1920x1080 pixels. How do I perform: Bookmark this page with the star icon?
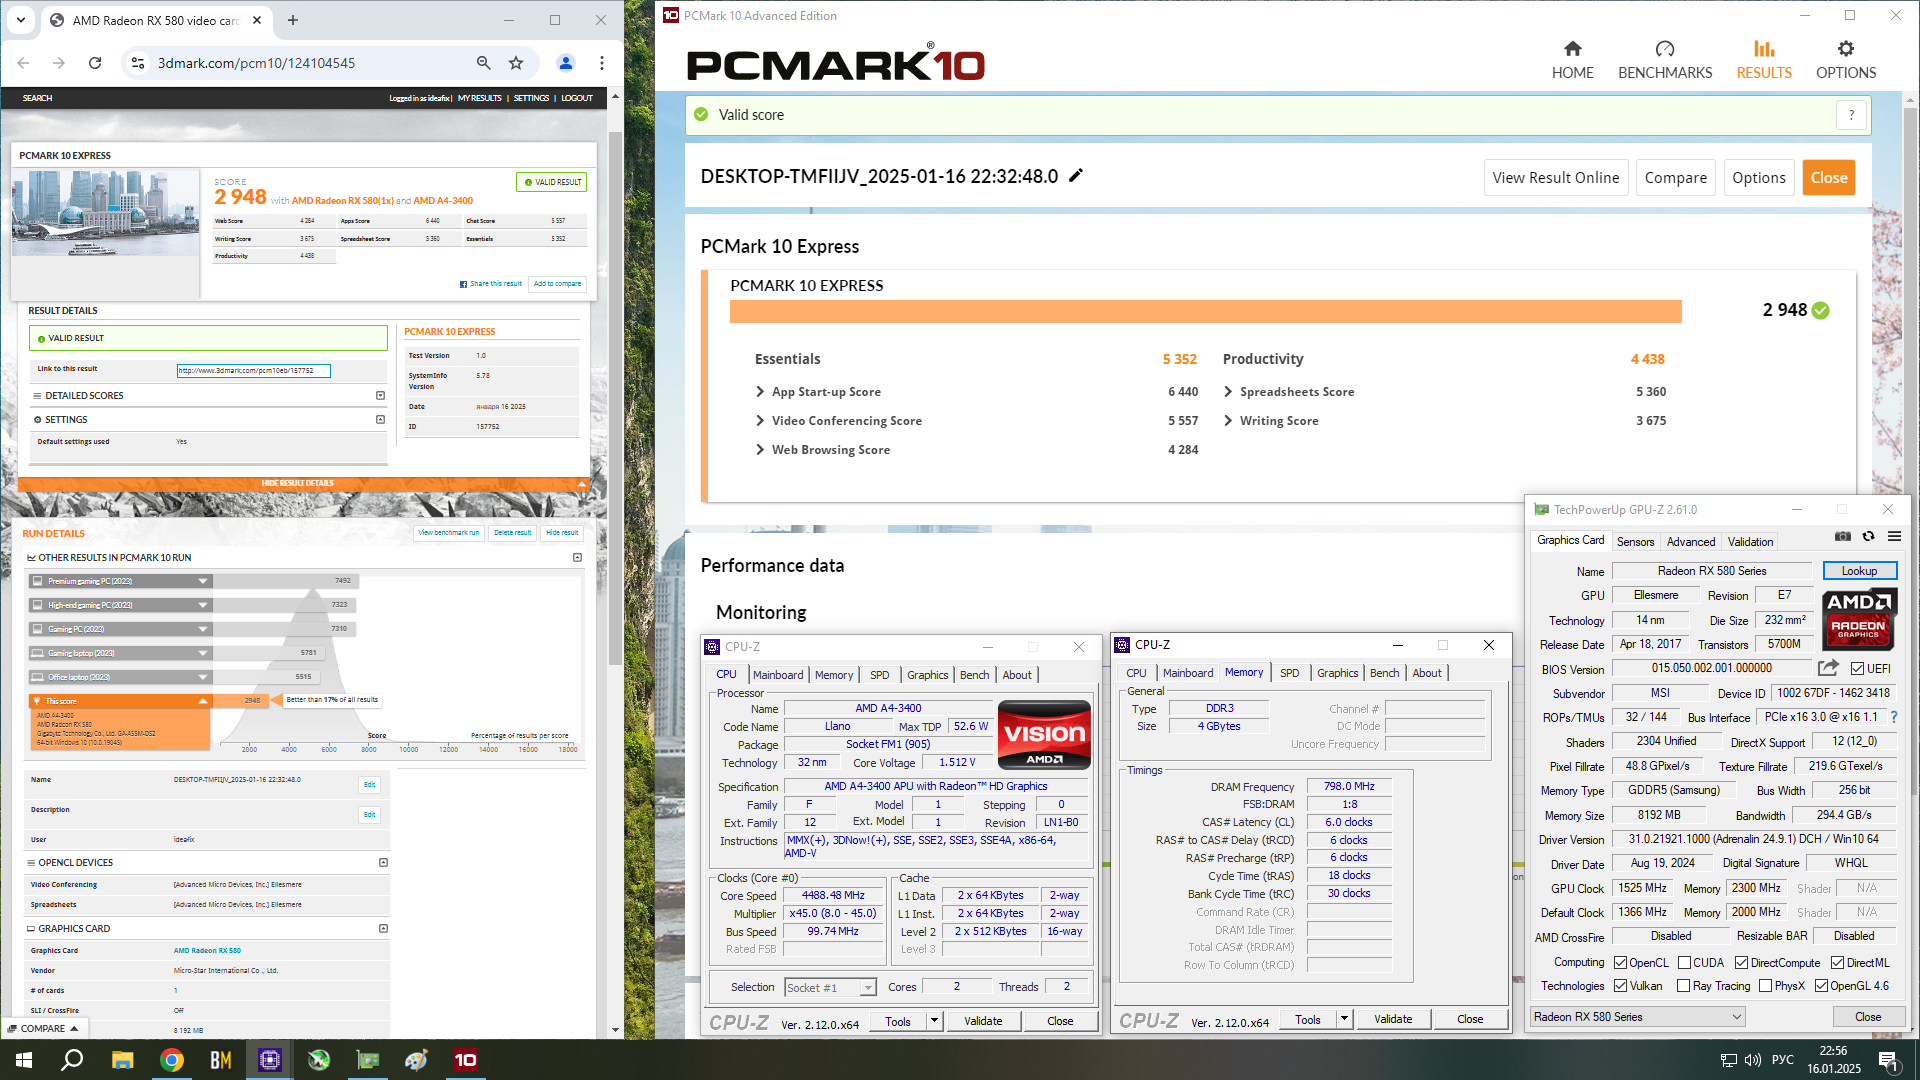coord(516,63)
